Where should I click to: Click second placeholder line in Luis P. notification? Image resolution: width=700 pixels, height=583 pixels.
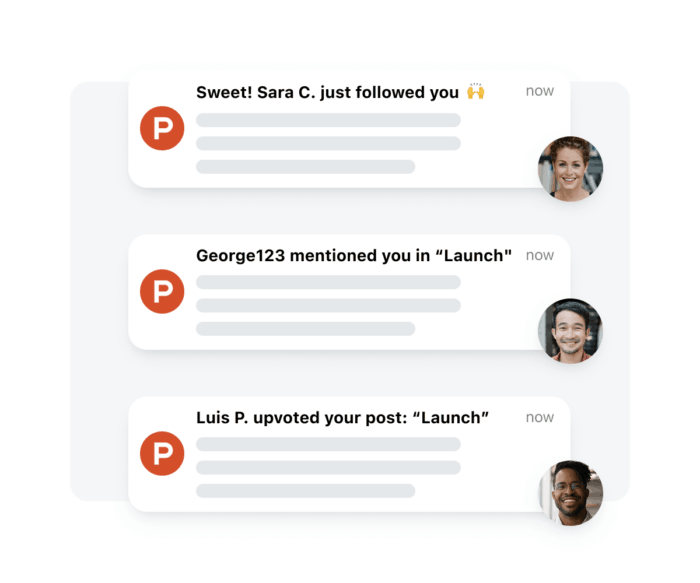pos(328,467)
